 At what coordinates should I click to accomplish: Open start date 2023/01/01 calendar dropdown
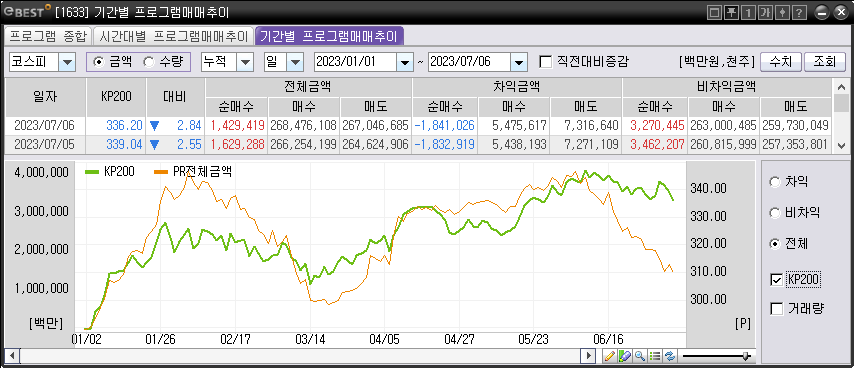[x=404, y=62]
